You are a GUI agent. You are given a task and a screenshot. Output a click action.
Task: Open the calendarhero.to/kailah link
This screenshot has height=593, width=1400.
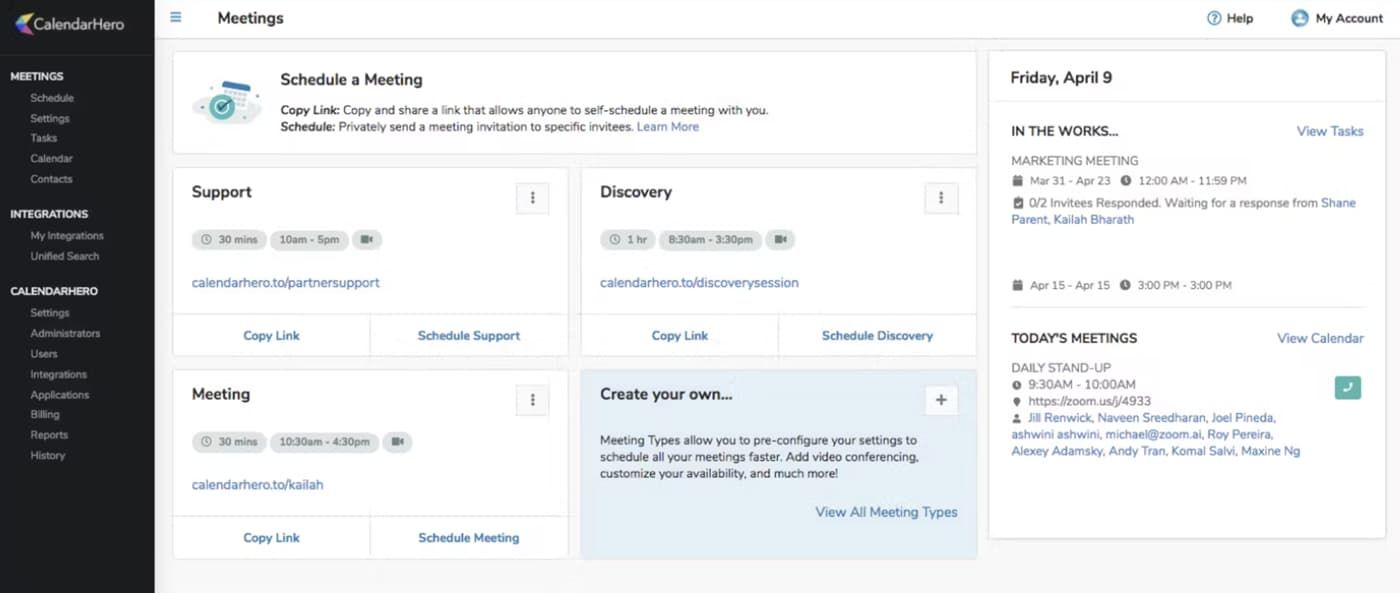pyautogui.click(x=257, y=485)
